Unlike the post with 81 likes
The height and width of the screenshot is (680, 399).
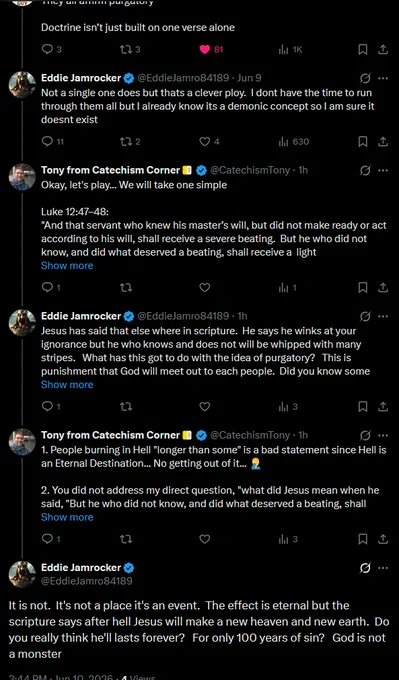[205, 49]
